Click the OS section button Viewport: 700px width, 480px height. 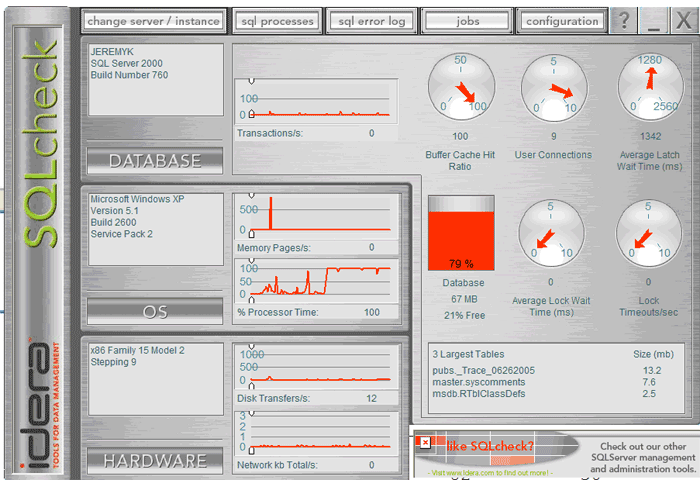[x=155, y=311]
